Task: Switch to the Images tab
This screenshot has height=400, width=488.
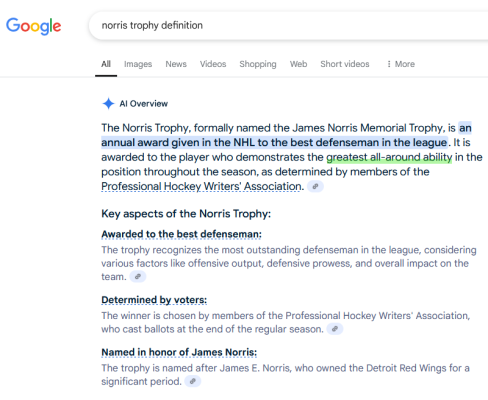Action: click(x=138, y=64)
